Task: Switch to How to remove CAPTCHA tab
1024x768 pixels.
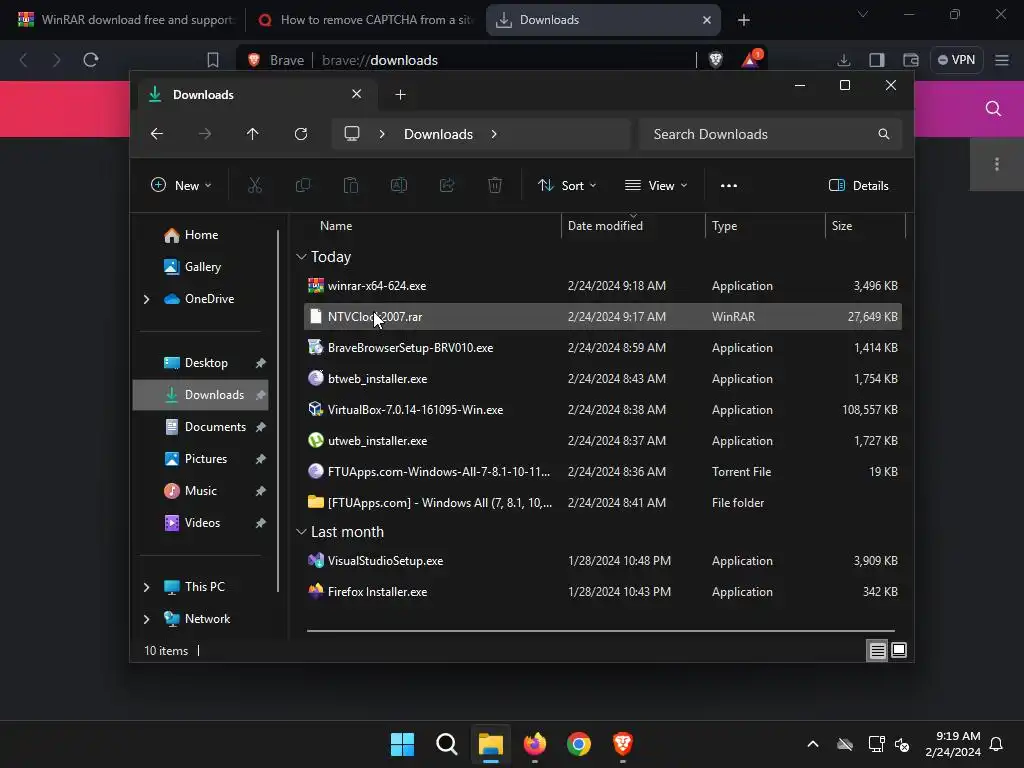Action: [x=366, y=20]
